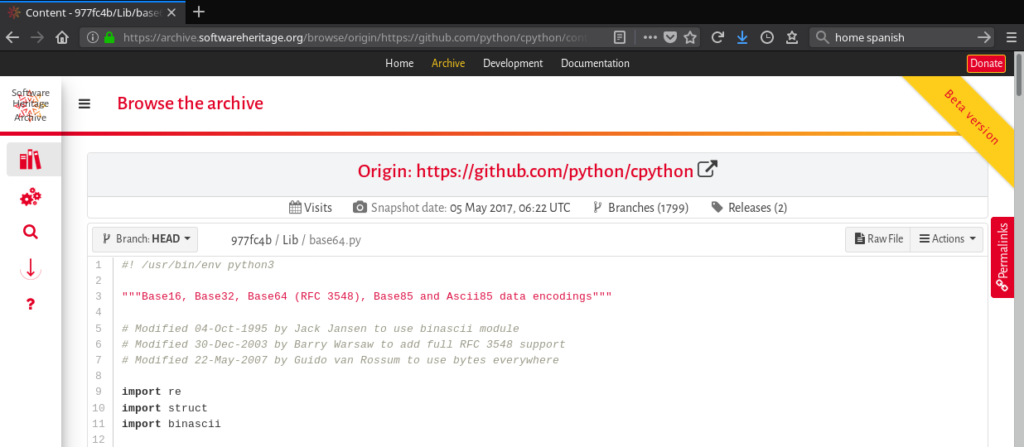1024x447 pixels.
Task: Expand the Branch: HEAD dropdown
Action: click(145, 239)
